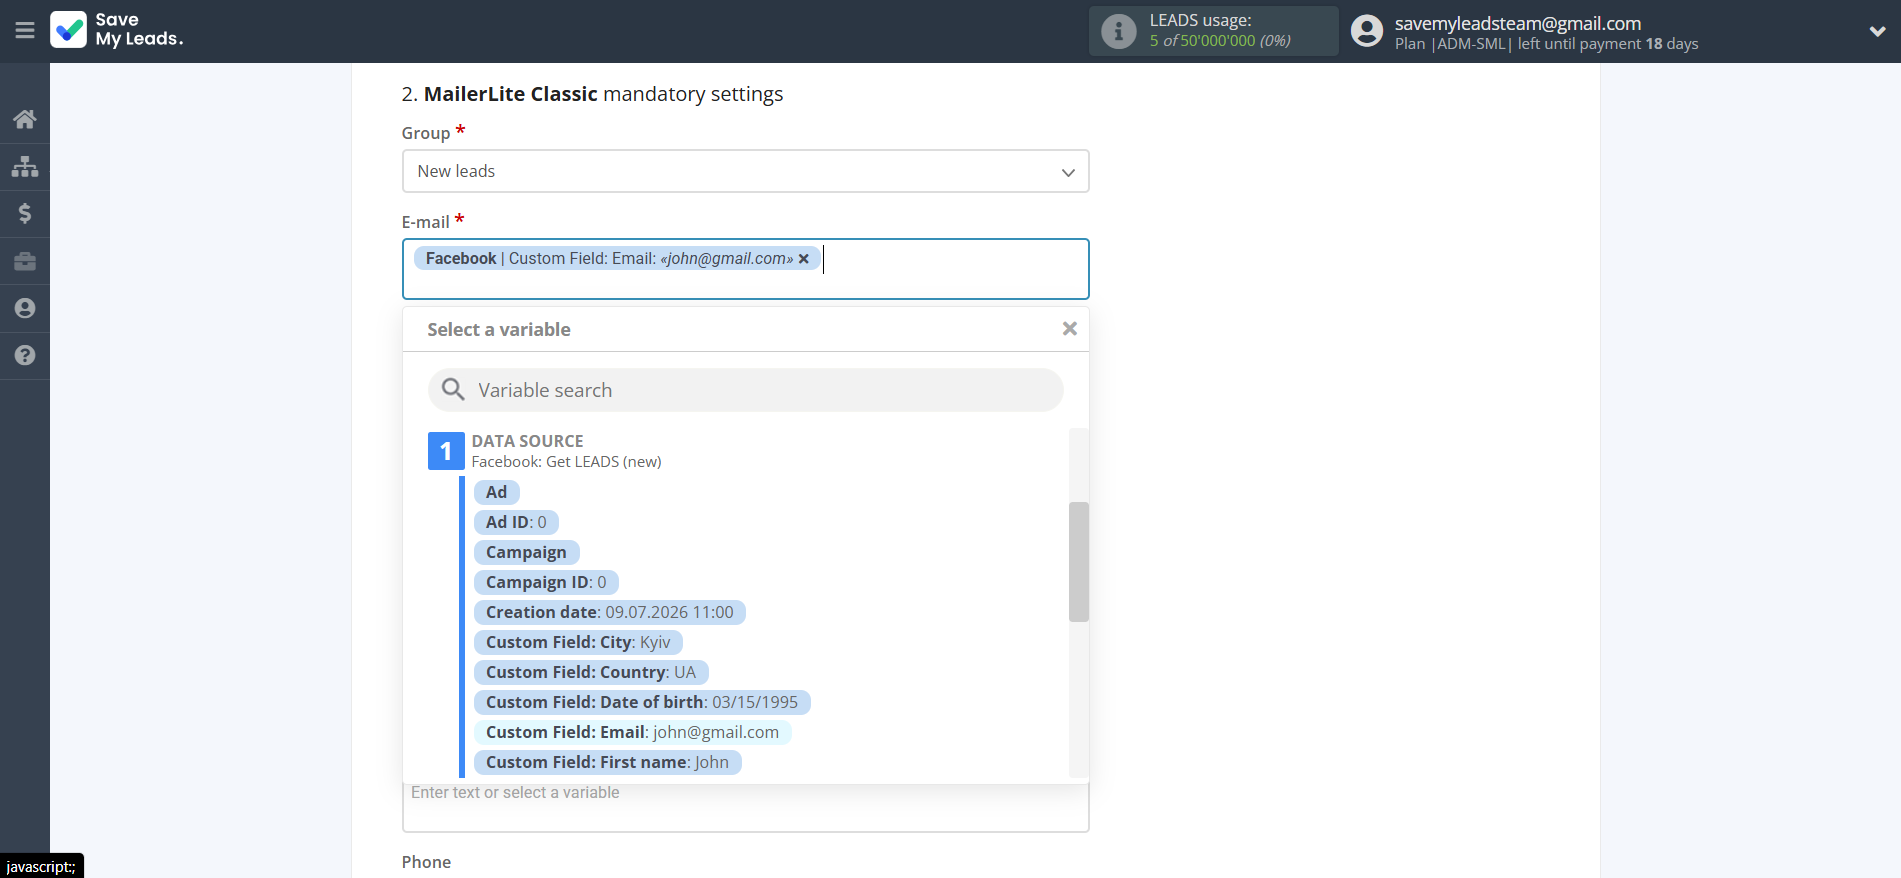Open the Group dropdown New leads
1901x878 pixels.
pyautogui.click(x=745, y=171)
